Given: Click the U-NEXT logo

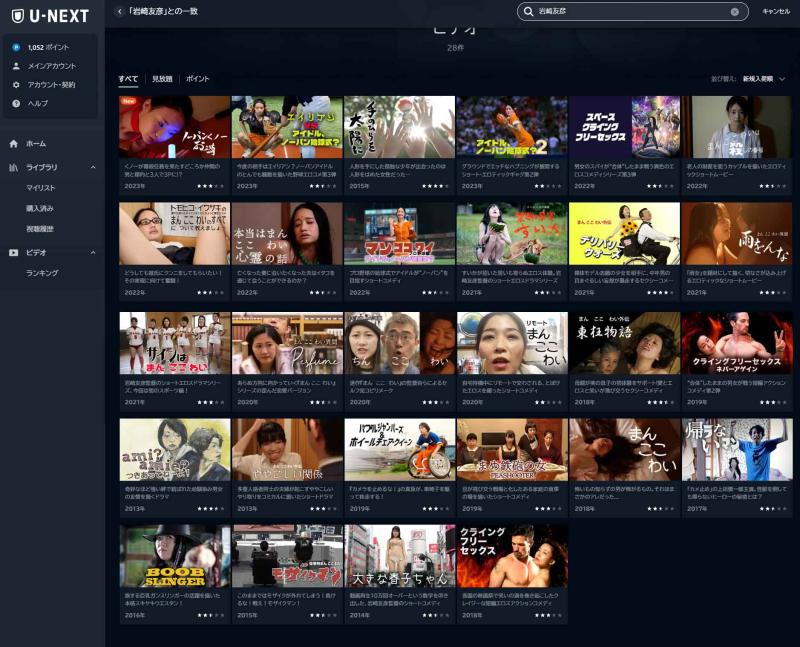Looking at the screenshot, I should tap(51, 16).
